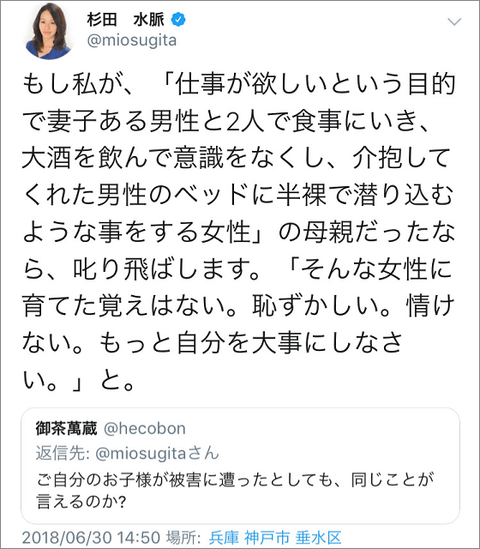
Task: Click the display name 杉田 水脈
Action: pos(126,20)
